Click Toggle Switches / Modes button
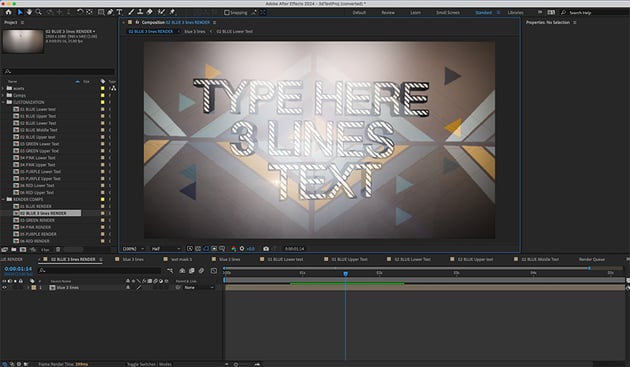 pyautogui.click(x=149, y=364)
